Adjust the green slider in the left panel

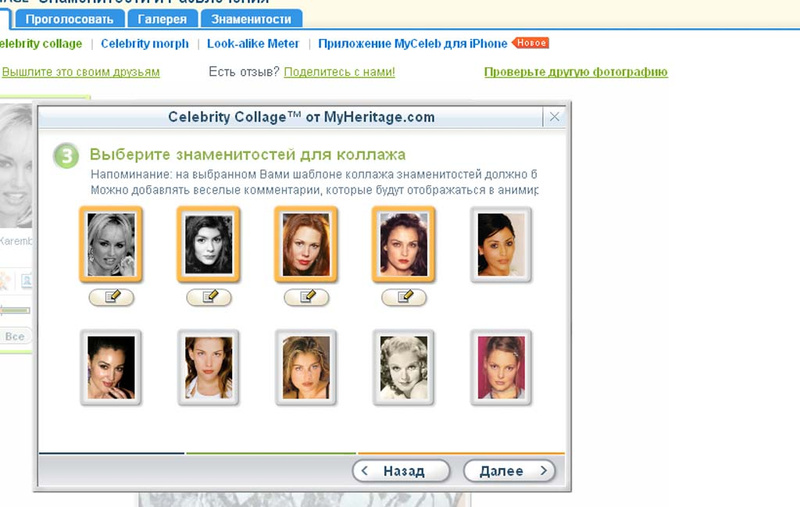(15, 310)
